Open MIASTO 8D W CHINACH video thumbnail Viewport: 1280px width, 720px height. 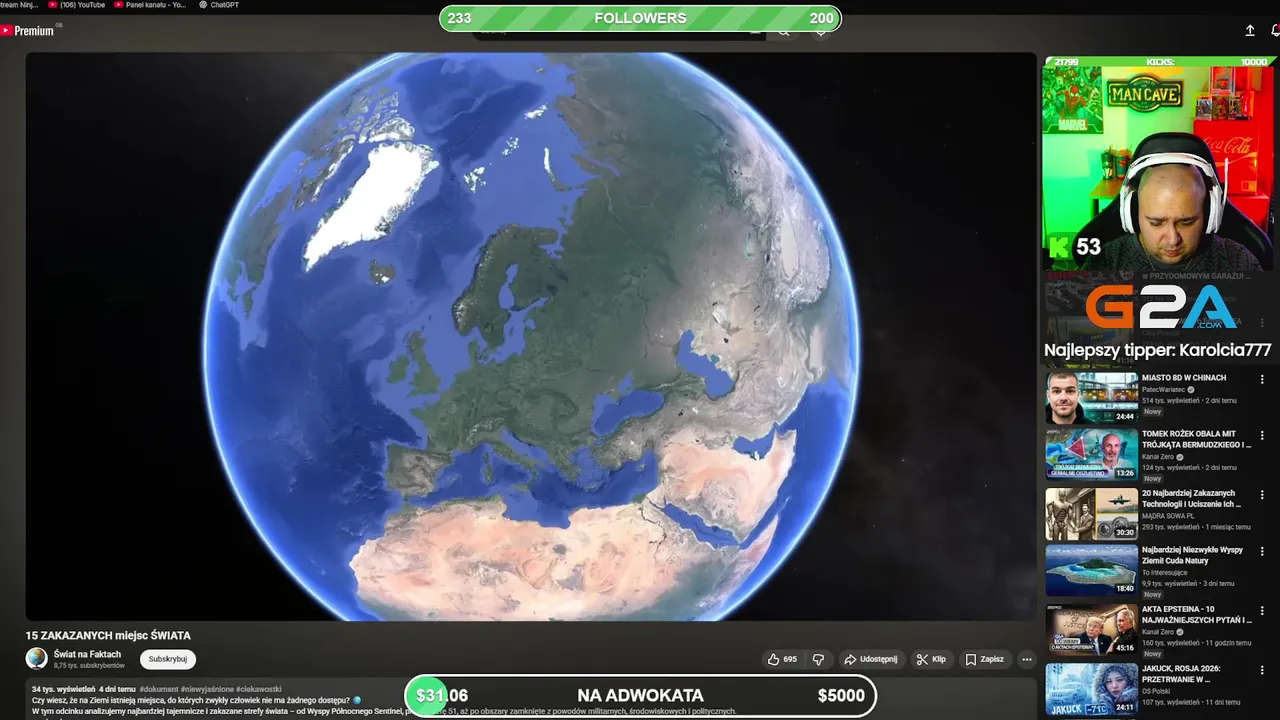pos(1092,397)
